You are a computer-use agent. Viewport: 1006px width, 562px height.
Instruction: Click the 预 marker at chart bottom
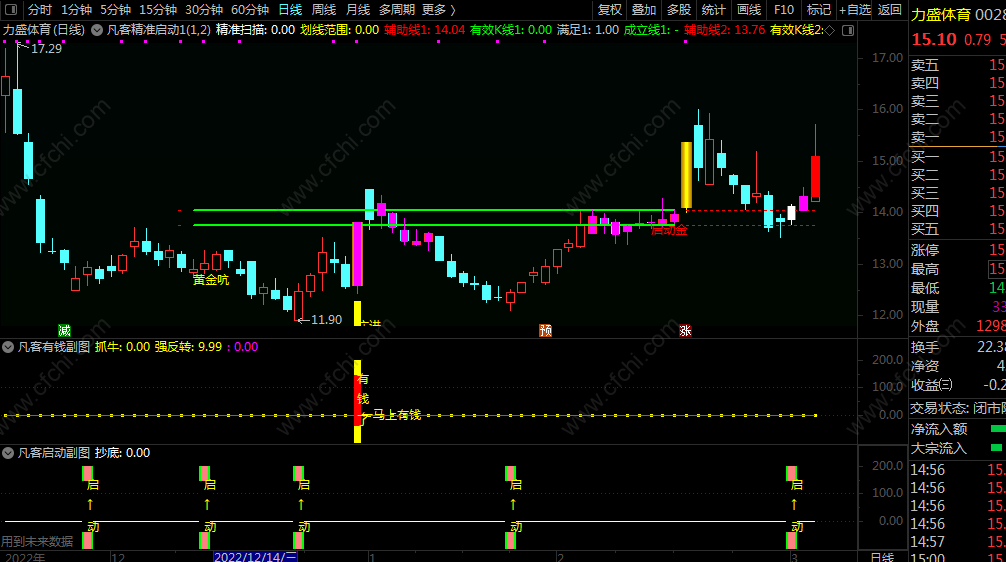click(x=545, y=330)
